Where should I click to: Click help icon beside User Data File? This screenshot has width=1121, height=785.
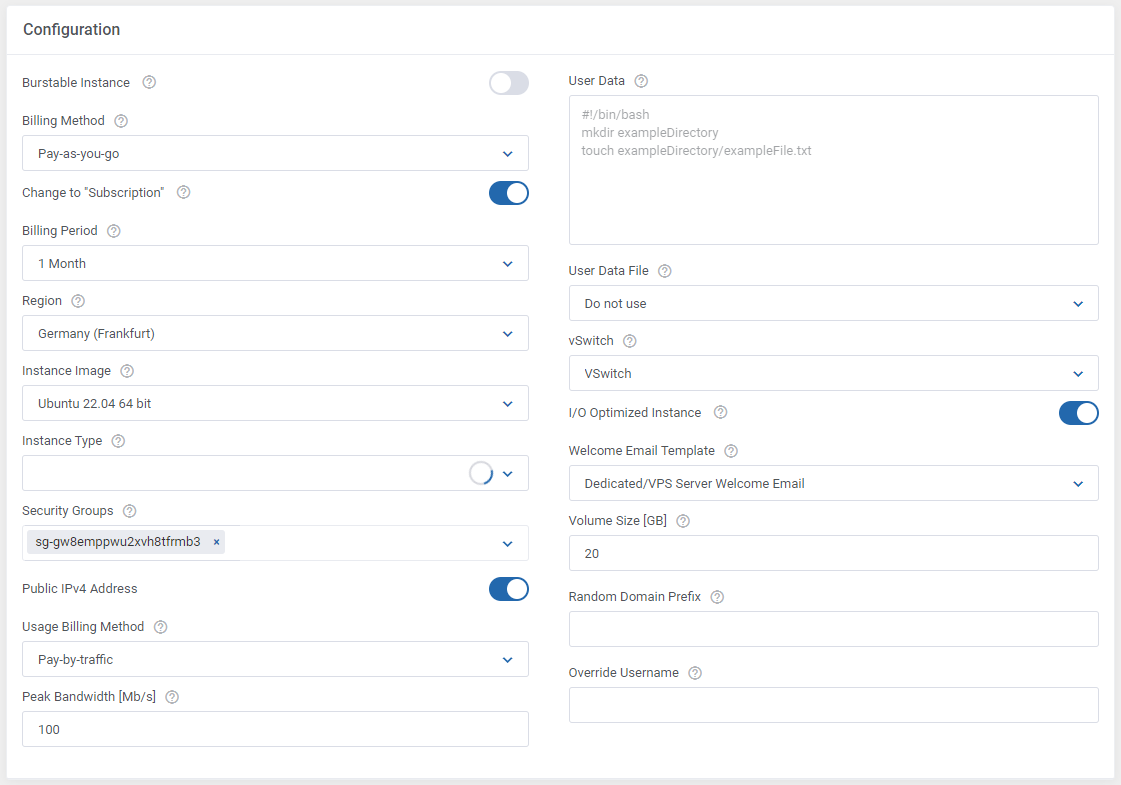tap(664, 271)
